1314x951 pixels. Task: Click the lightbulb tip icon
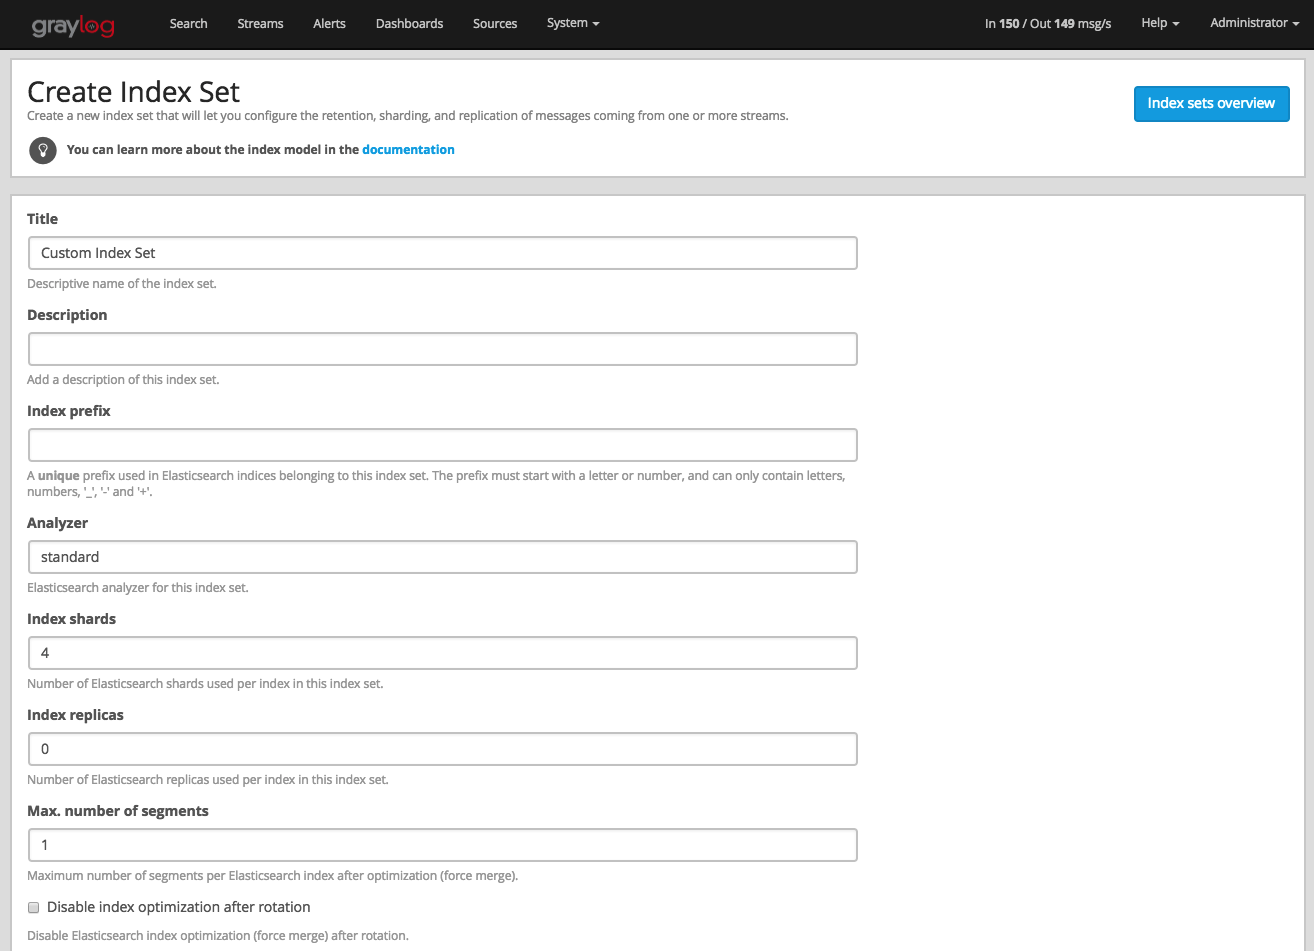[x=42, y=150]
